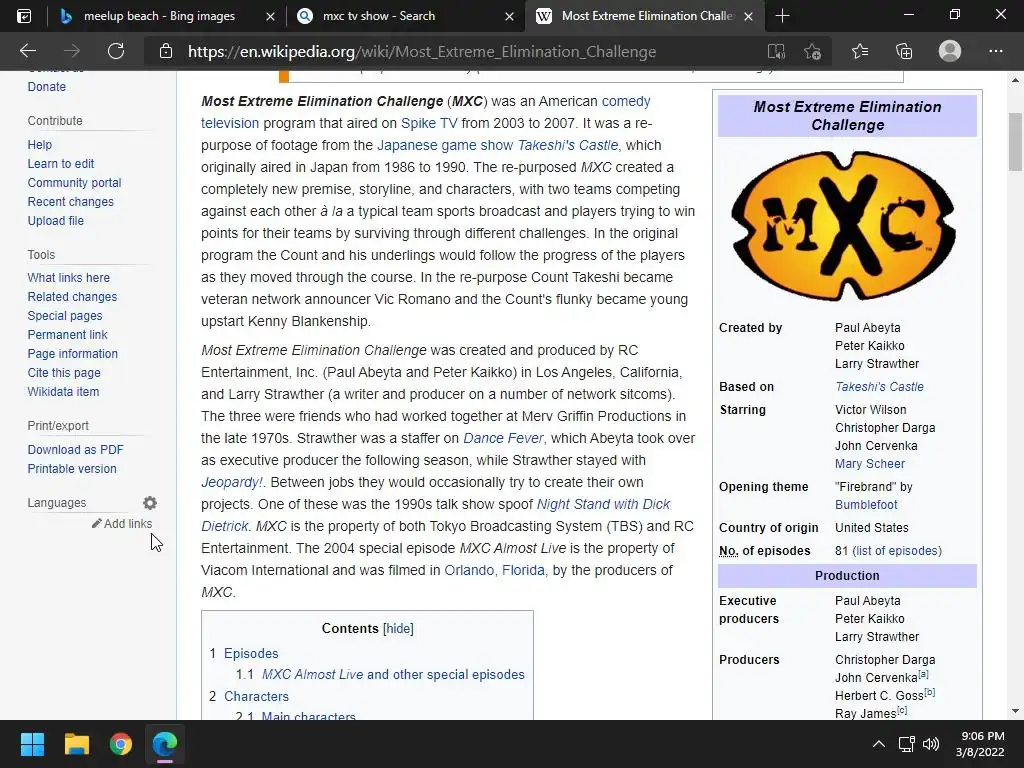View site info via padlock icon

pos(166,51)
